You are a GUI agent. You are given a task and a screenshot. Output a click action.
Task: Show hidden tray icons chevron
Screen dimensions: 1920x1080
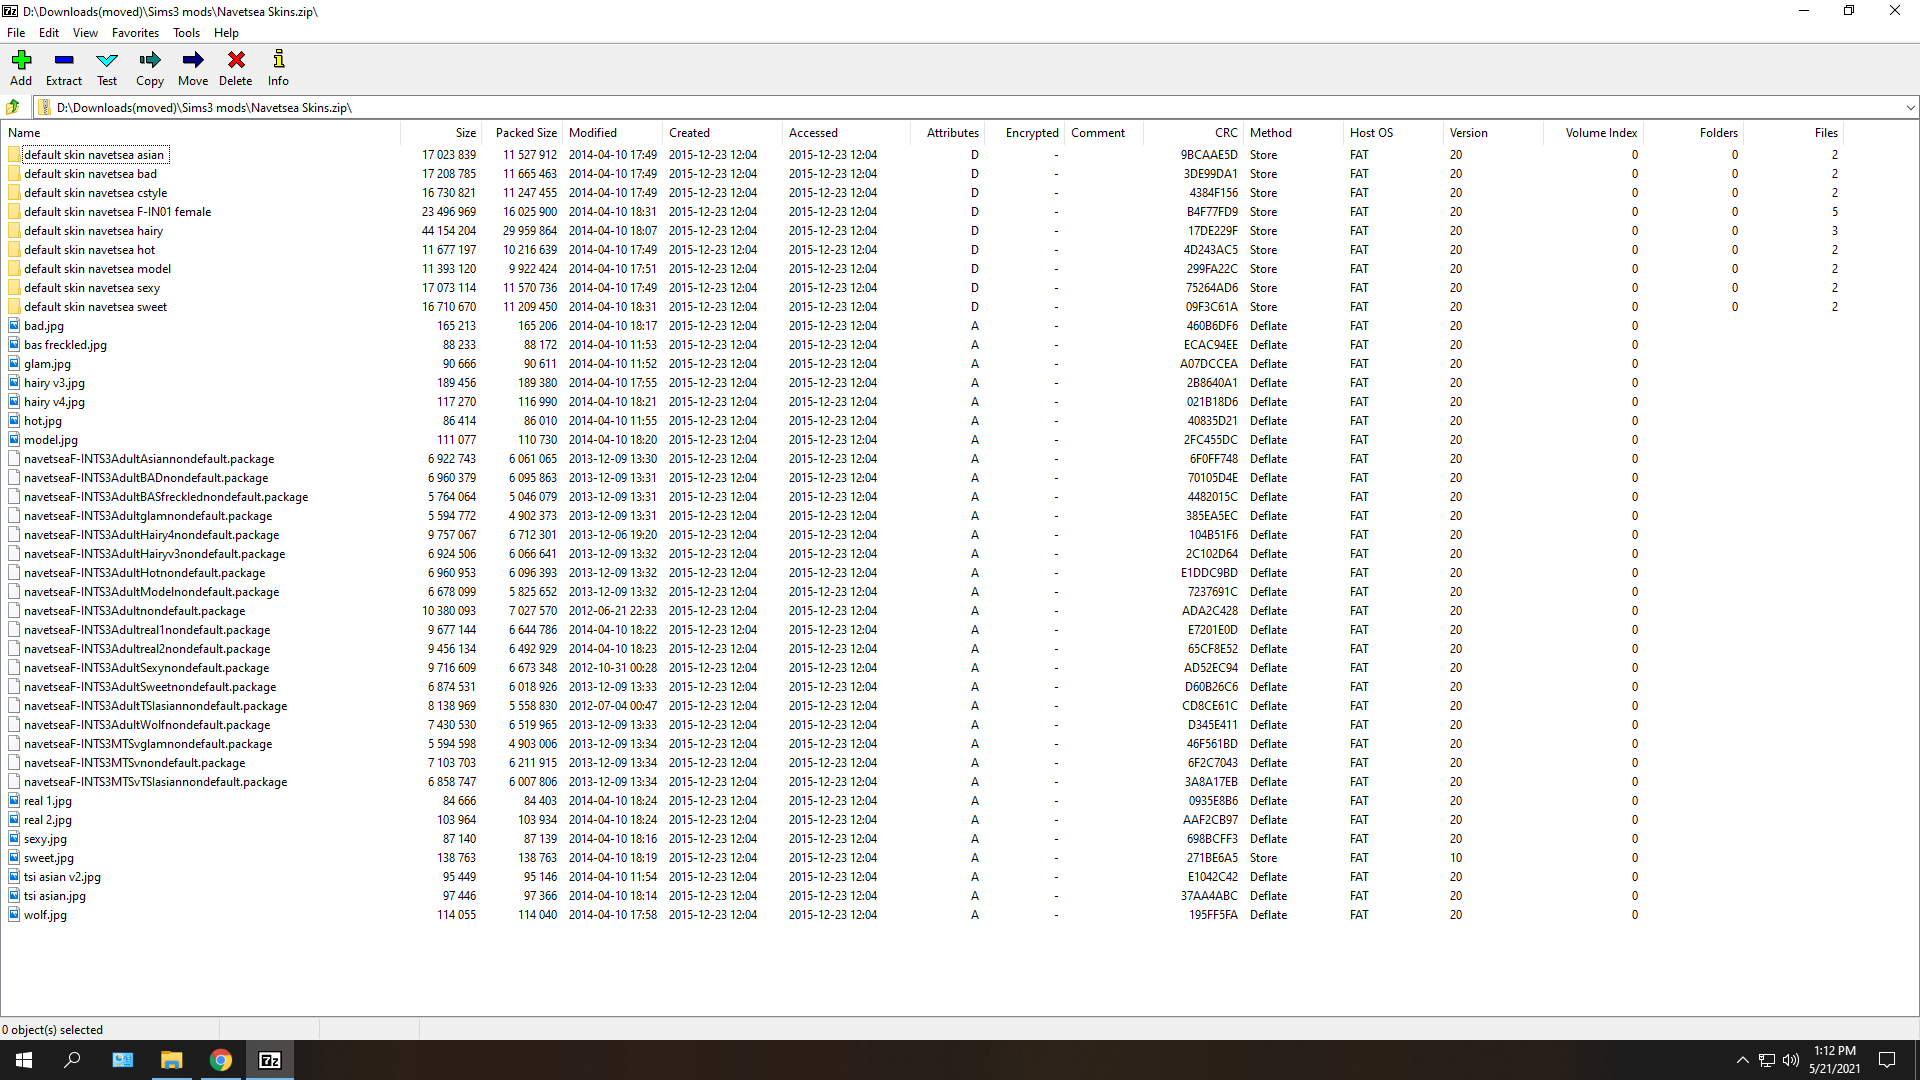(x=1743, y=1060)
